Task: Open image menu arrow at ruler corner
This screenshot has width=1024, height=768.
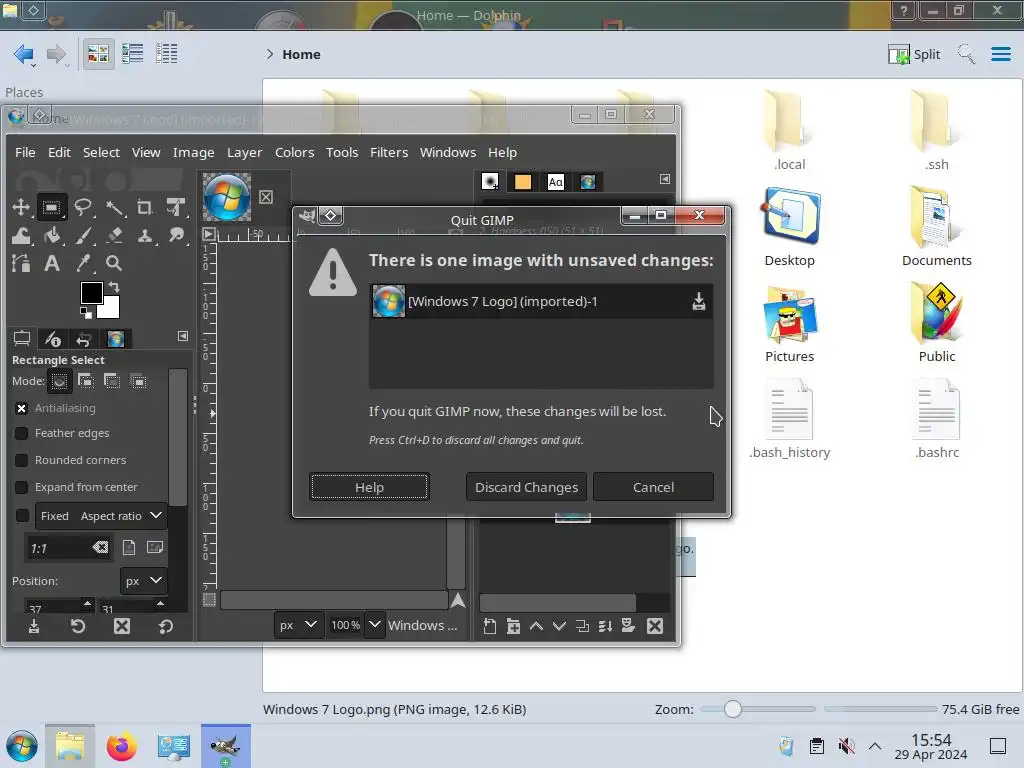Action: (x=209, y=234)
